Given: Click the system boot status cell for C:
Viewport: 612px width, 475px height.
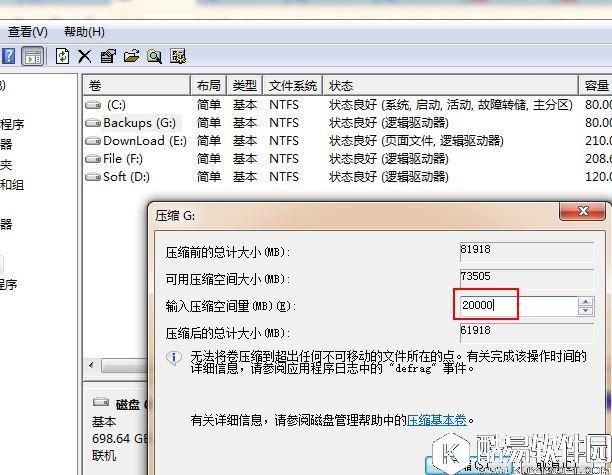Looking at the screenshot, I should [x=451, y=105].
